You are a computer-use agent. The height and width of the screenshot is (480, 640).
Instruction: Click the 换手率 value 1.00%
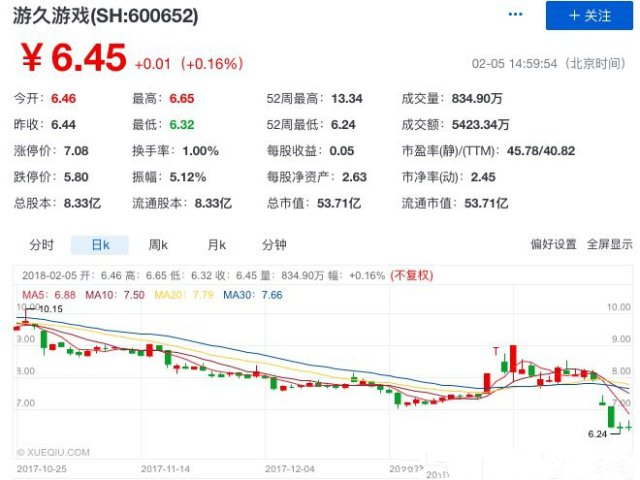[x=200, y=151]
